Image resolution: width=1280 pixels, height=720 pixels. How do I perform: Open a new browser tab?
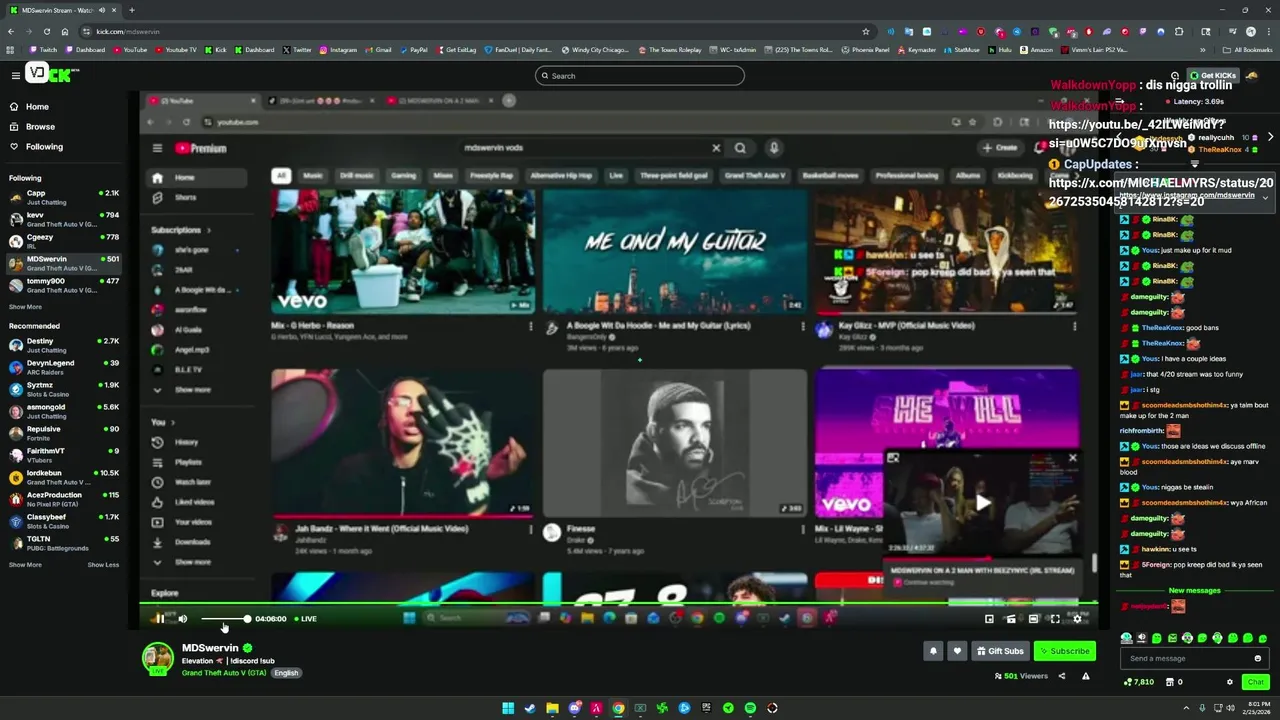131,10
